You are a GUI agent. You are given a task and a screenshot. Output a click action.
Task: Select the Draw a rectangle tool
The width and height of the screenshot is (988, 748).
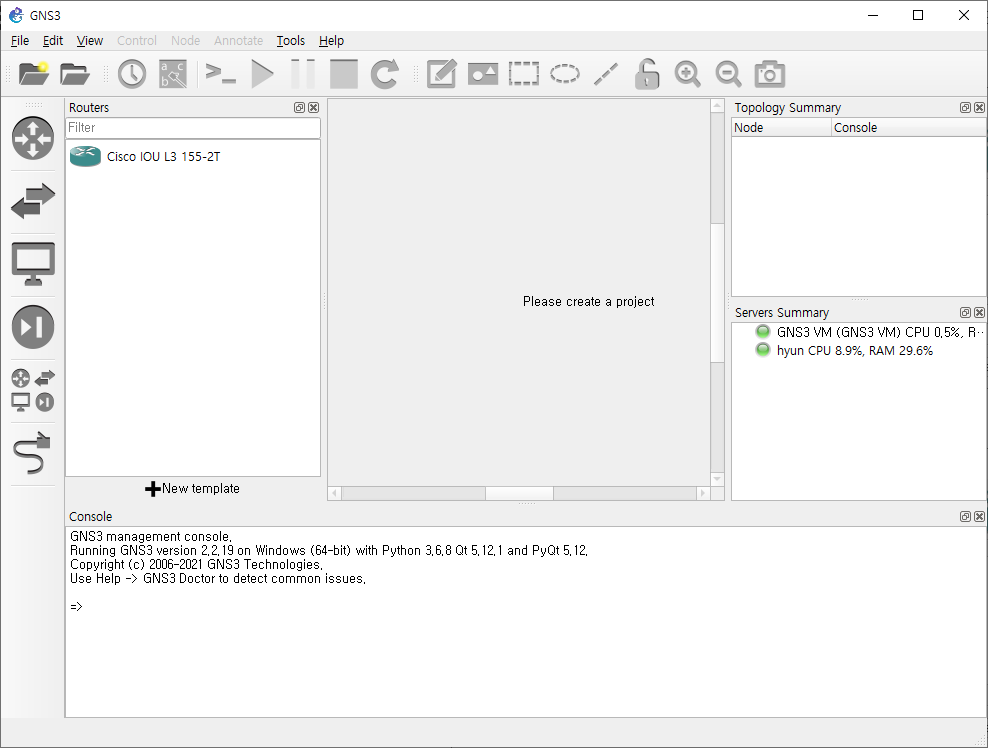point(524,74)
